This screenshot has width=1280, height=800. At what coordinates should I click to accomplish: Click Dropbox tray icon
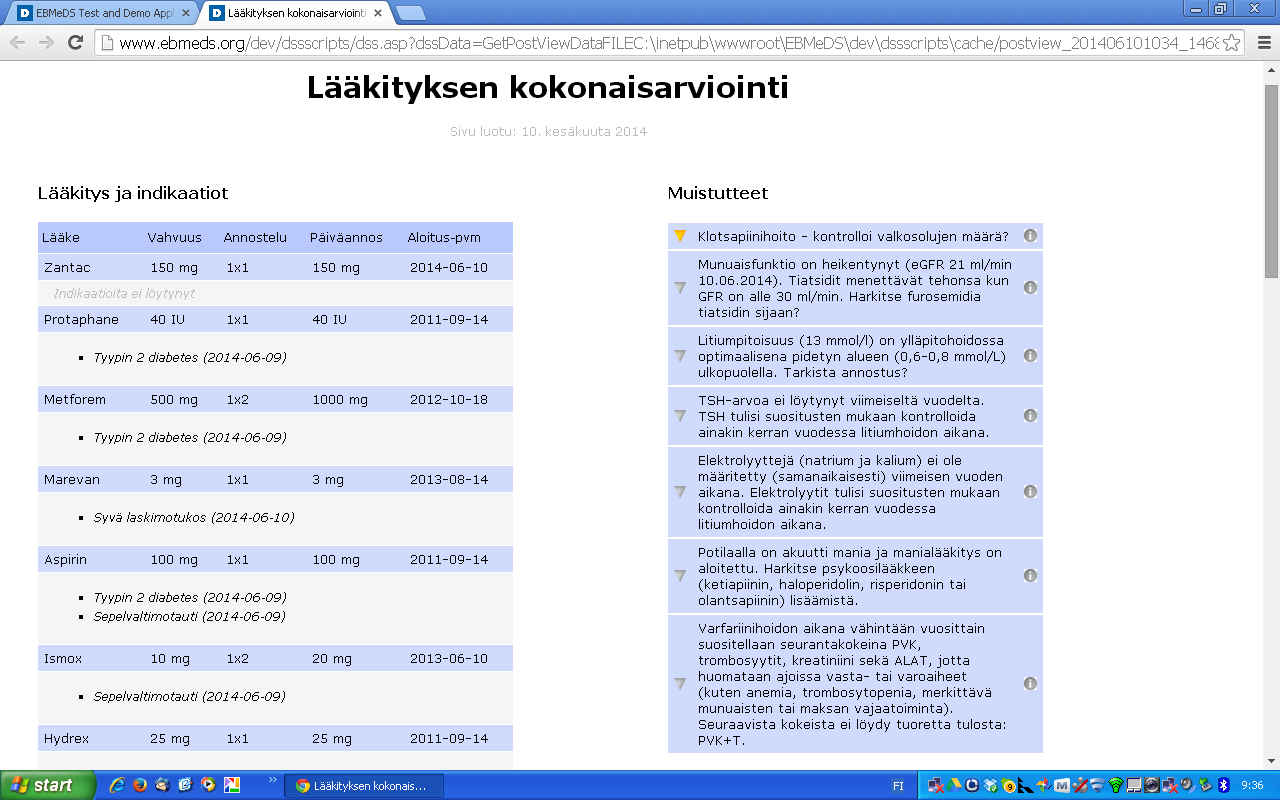(x=990, y=785)
